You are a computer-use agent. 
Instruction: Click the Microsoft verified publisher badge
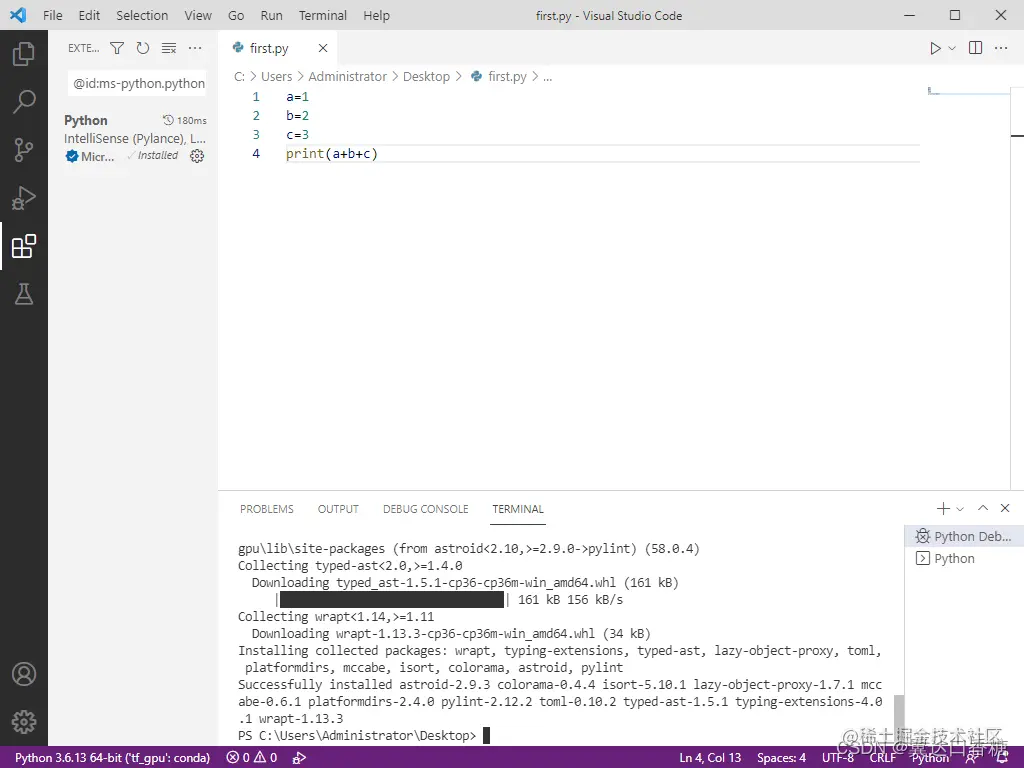[72, 156]
